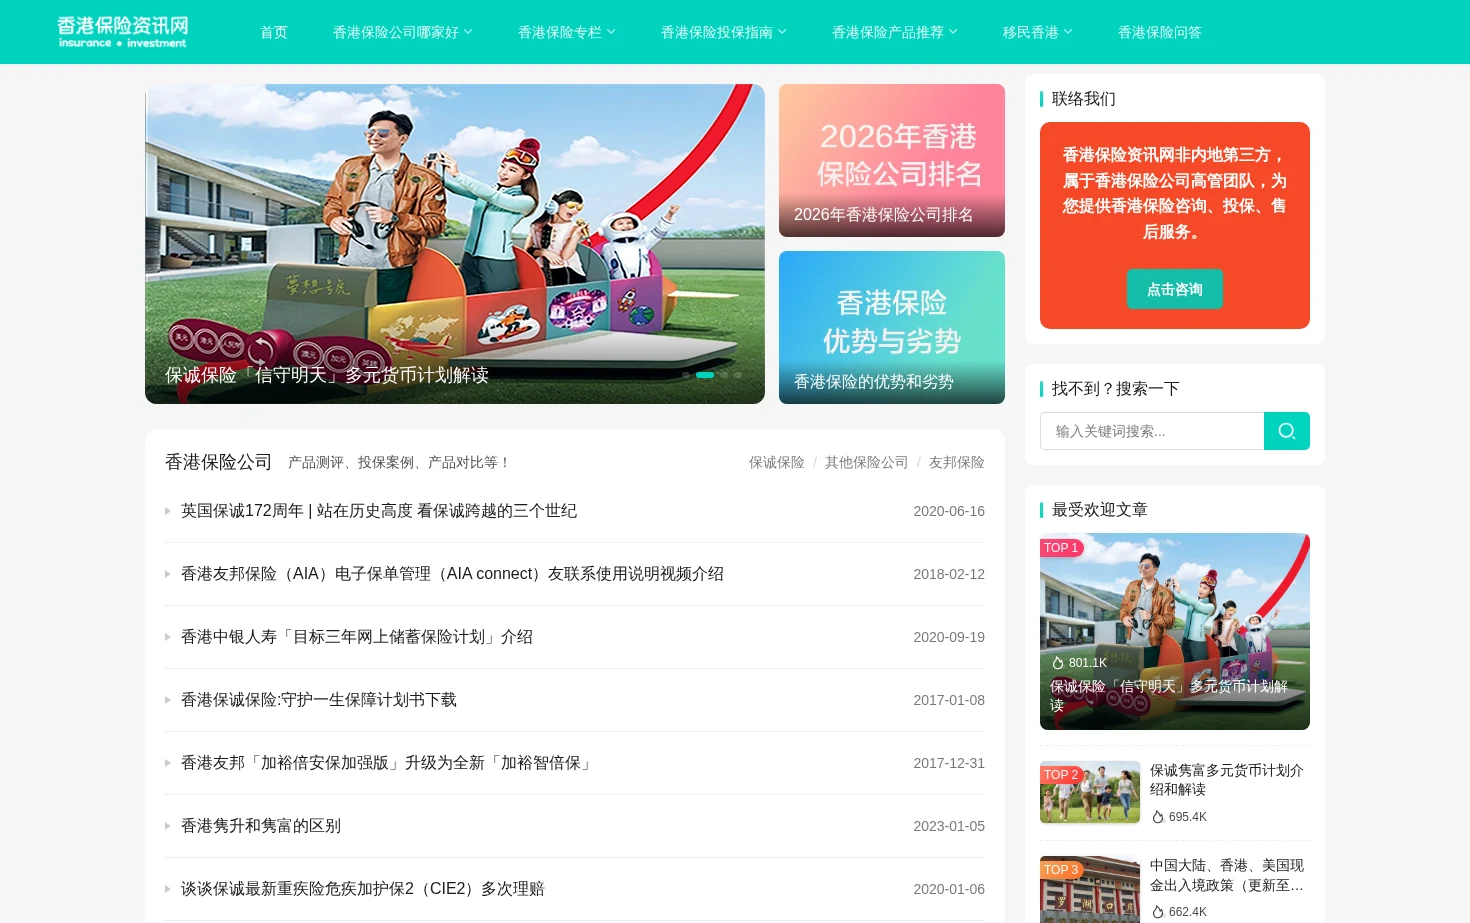Click bullet arrow before 香港隽升和隽富的区别
Viewport: 1470px width, 923px height.
pos(168,826)
